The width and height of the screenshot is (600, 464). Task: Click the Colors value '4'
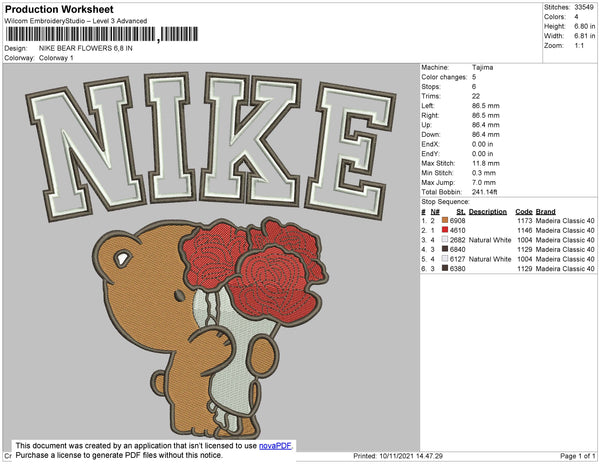click(576, 17)
